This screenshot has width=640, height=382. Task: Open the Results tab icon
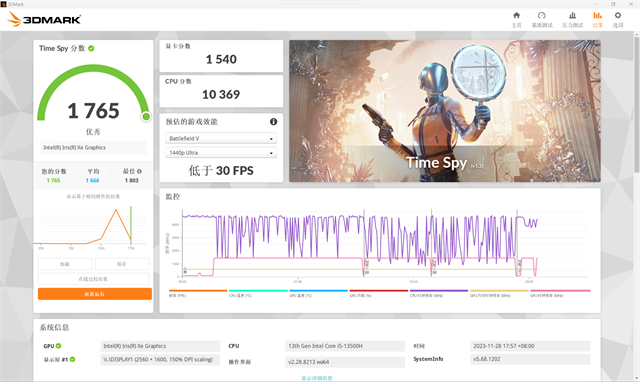click(598, 16)
